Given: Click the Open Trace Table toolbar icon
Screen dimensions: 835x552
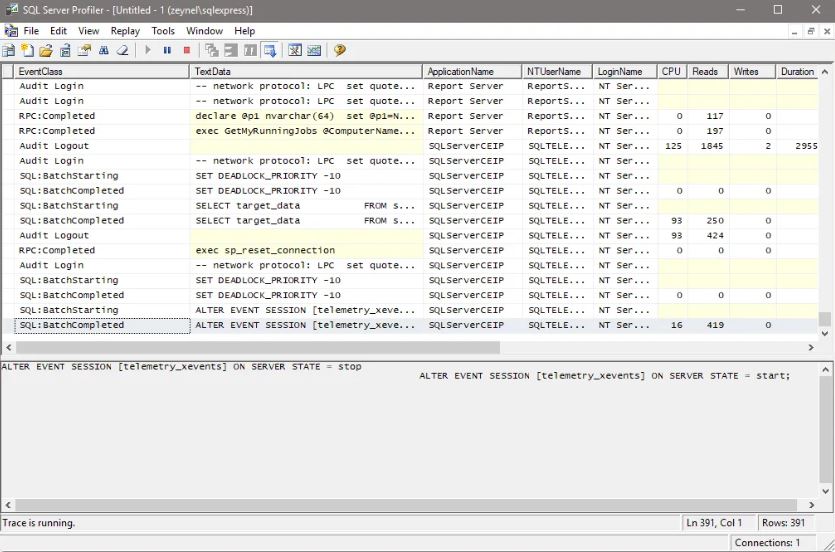Looking at the screenshot, I should (65, 51).
